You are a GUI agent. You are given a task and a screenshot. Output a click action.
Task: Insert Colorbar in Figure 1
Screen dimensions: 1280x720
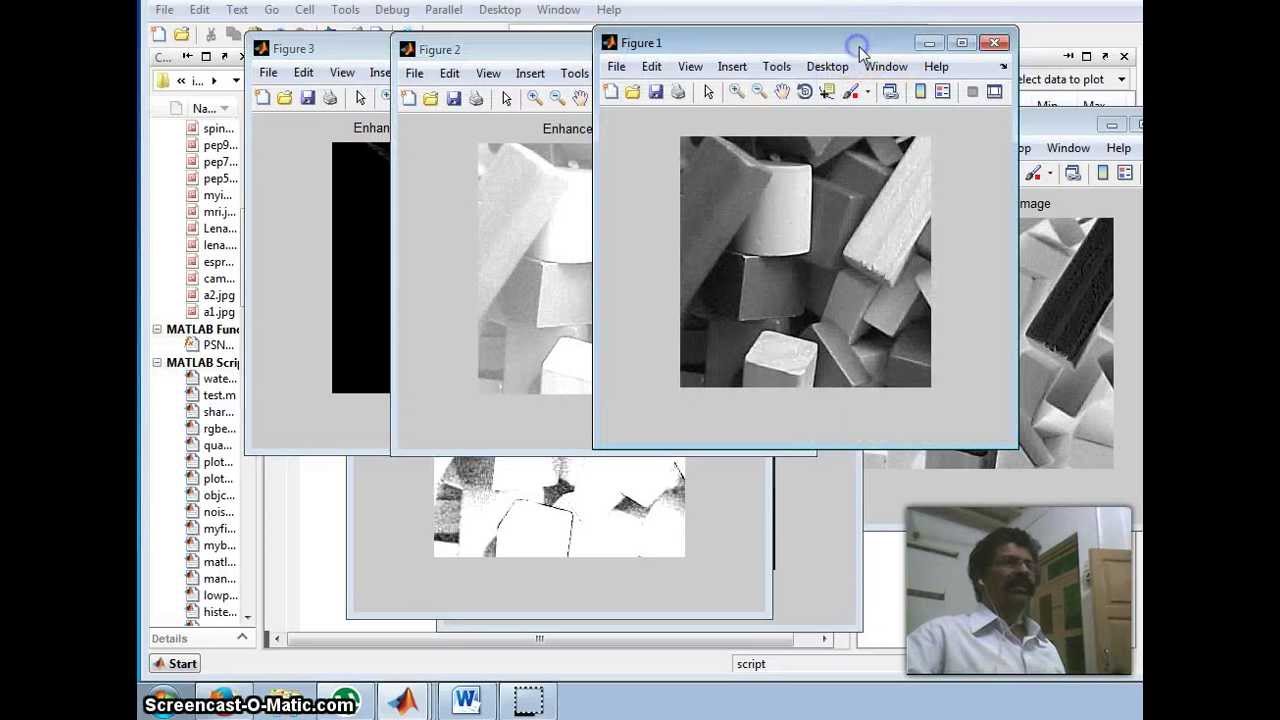coord(921,92)
